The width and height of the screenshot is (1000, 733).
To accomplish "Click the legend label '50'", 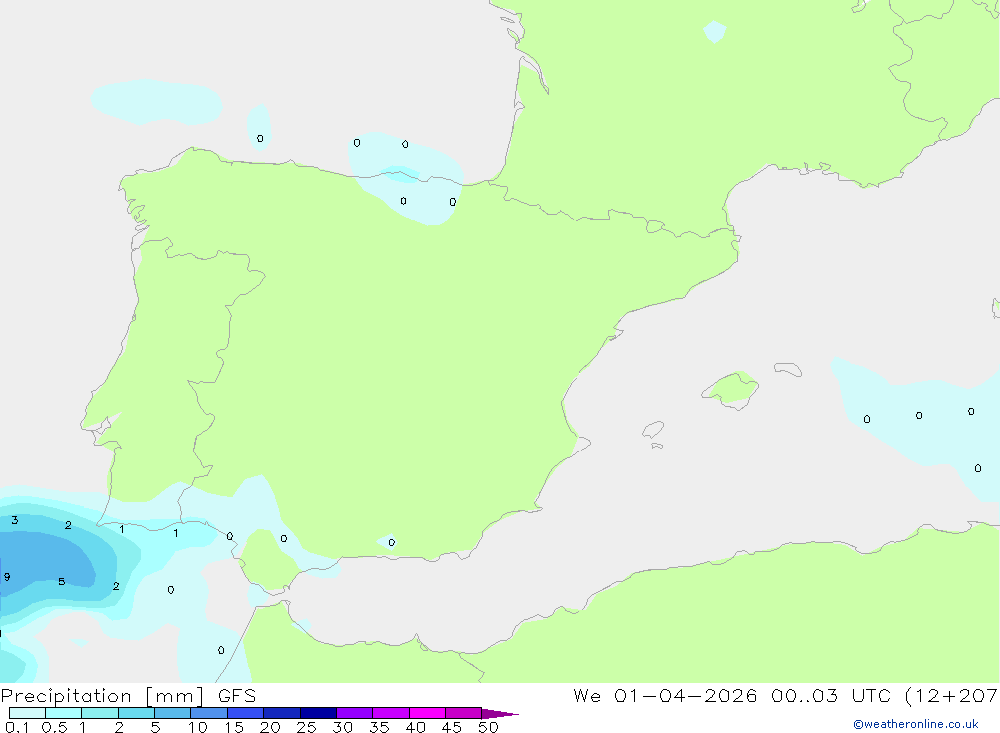I will 489,727.
